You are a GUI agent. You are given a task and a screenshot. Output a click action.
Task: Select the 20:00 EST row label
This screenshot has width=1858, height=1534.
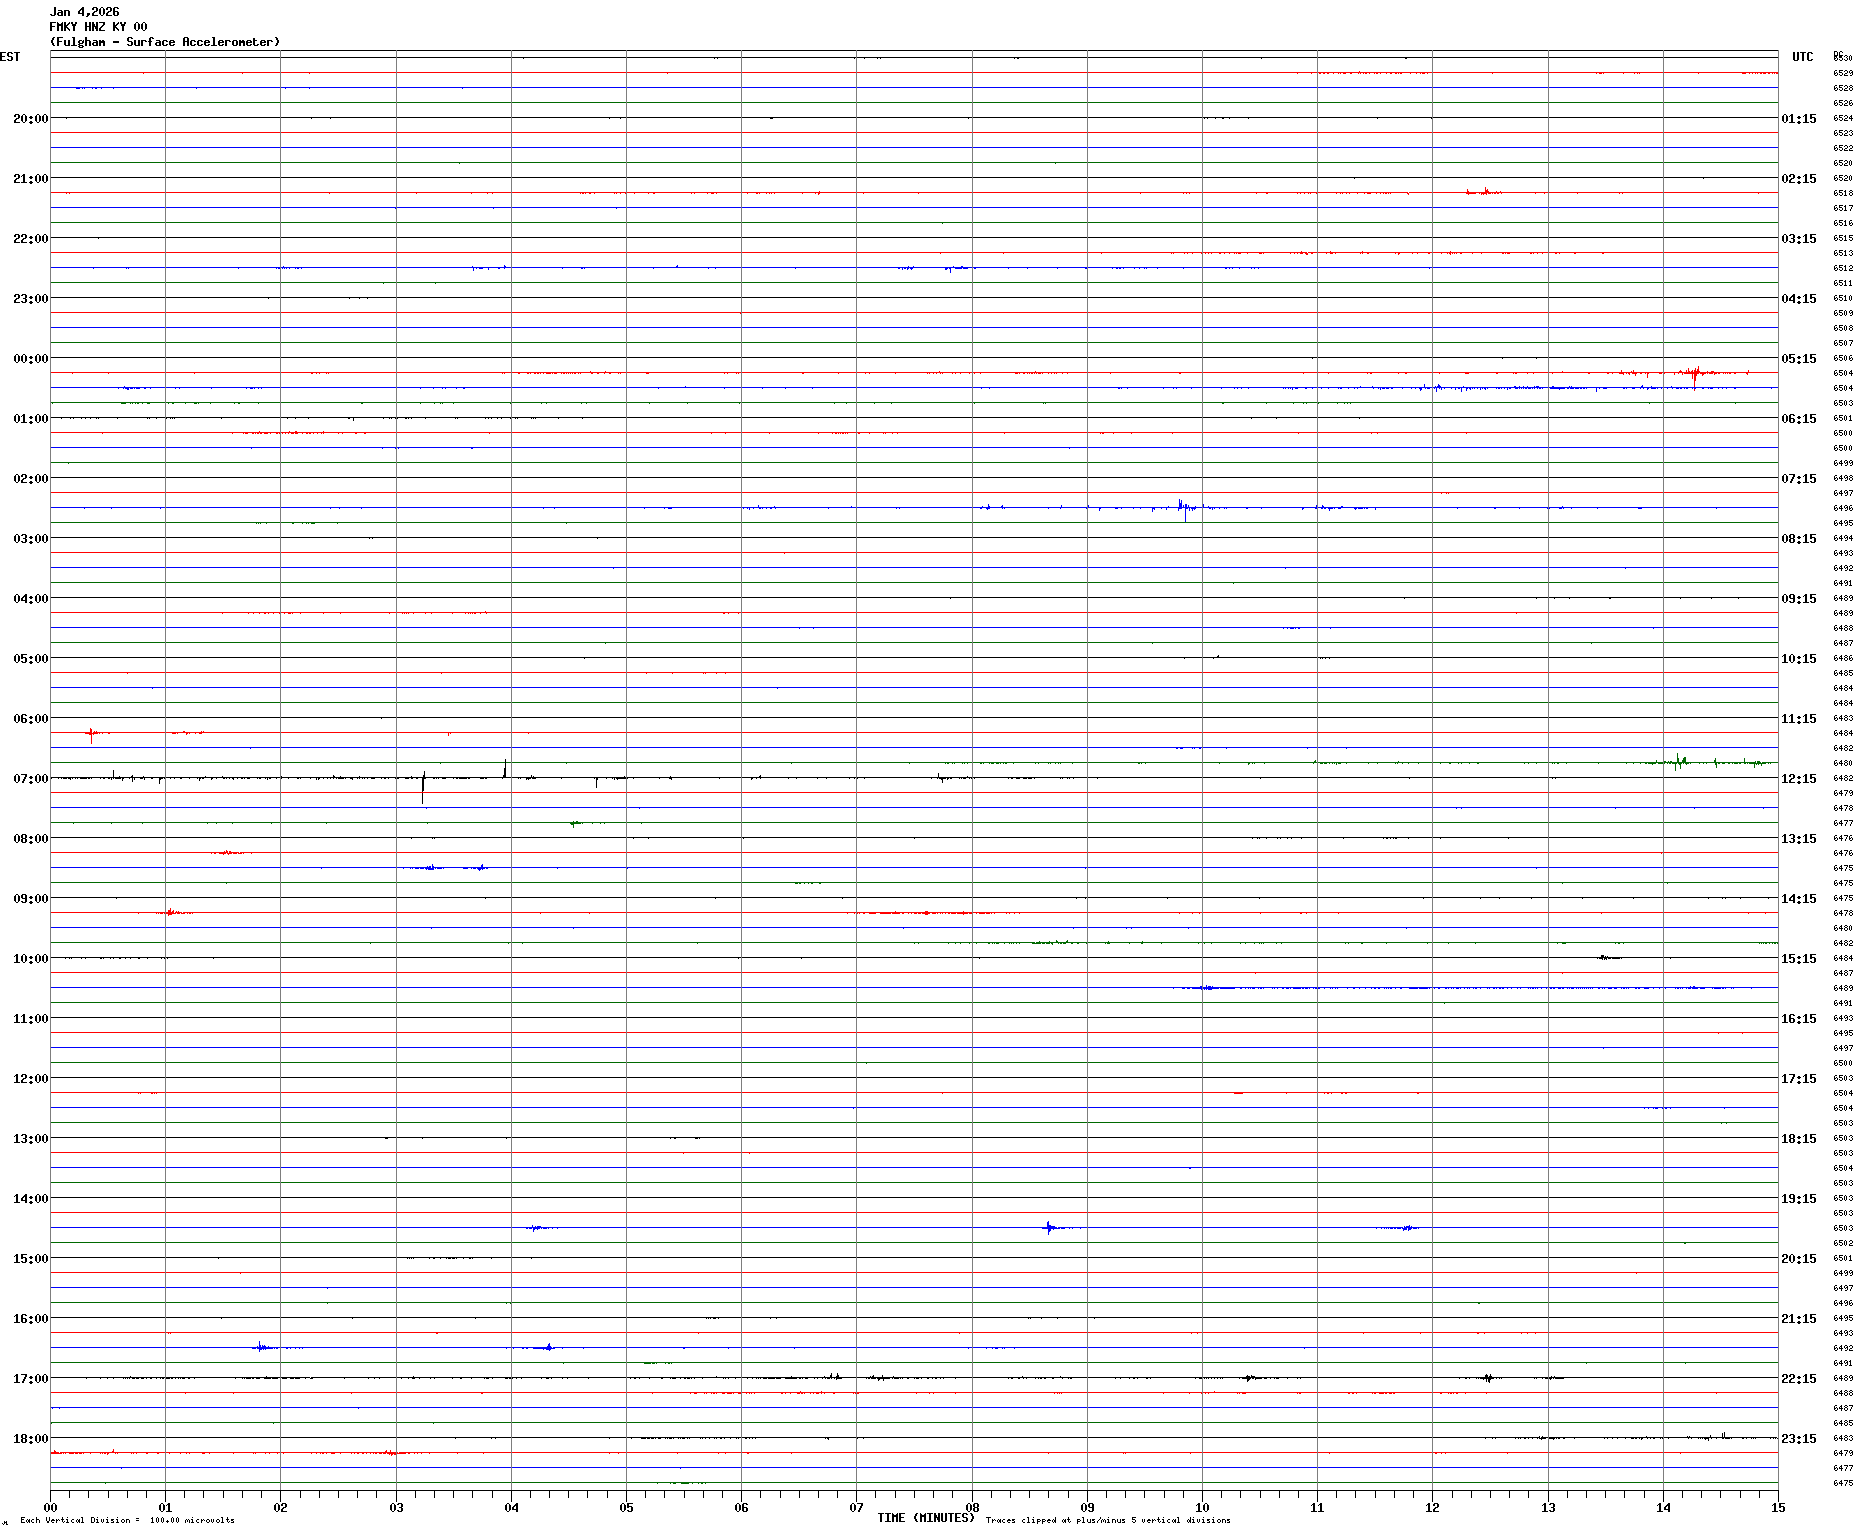[30, 119]
